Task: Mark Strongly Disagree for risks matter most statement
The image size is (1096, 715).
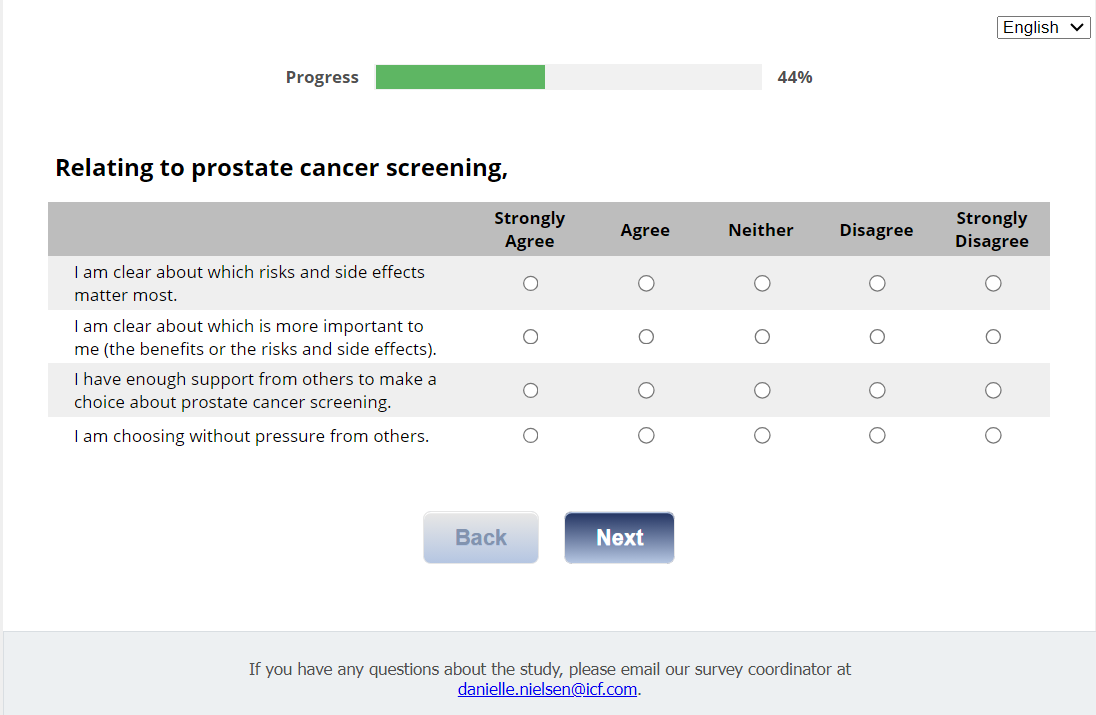Action: pos(993,284)
